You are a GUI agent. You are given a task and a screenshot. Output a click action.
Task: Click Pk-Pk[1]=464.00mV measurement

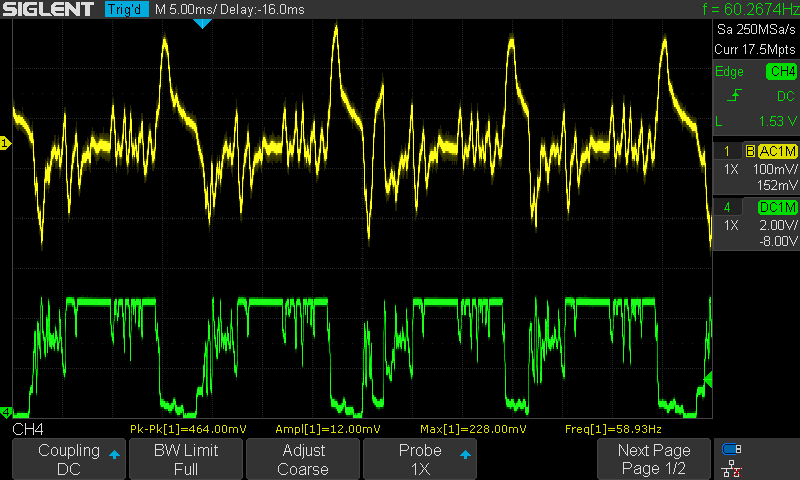pos(188,429)
